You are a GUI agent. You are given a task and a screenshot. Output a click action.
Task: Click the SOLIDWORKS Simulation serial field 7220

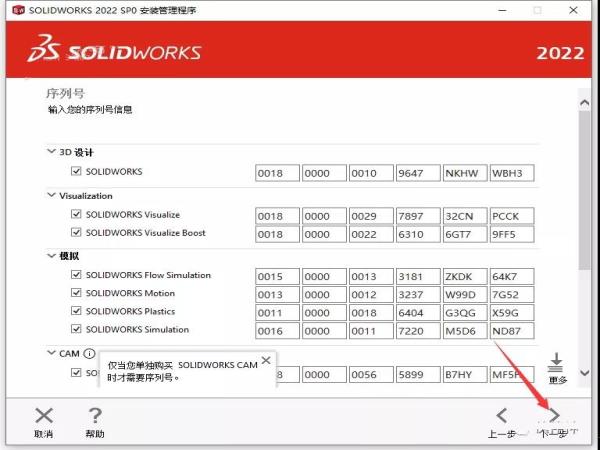417,331
